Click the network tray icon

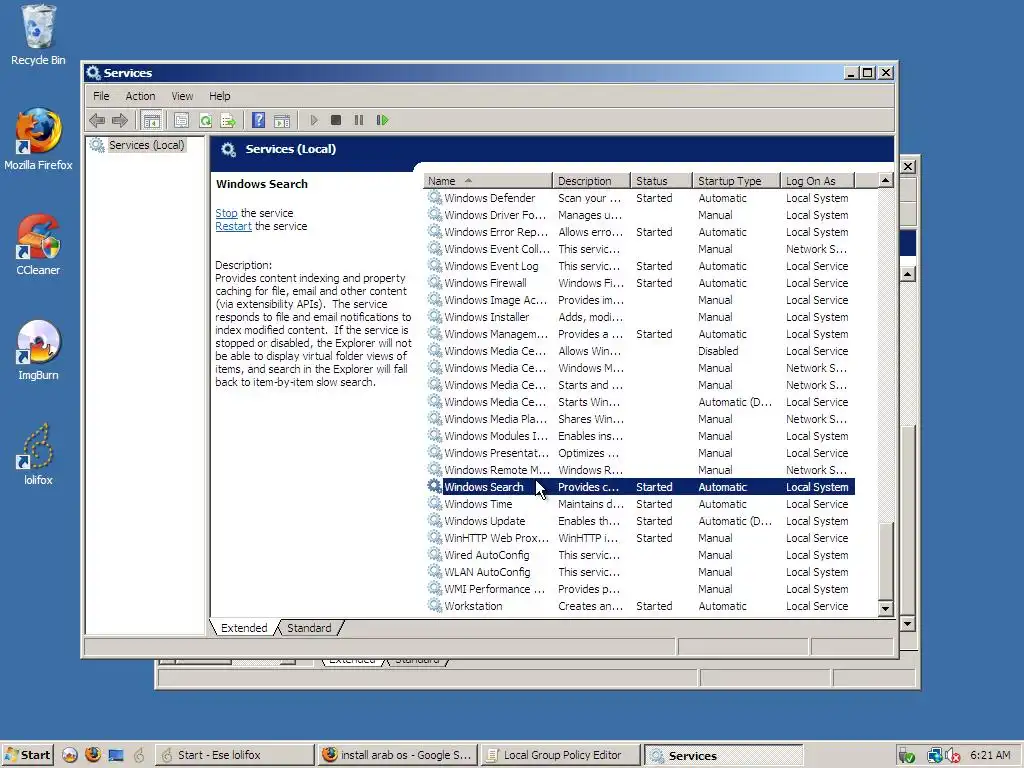pyautogui.click(x=934, y=756)
